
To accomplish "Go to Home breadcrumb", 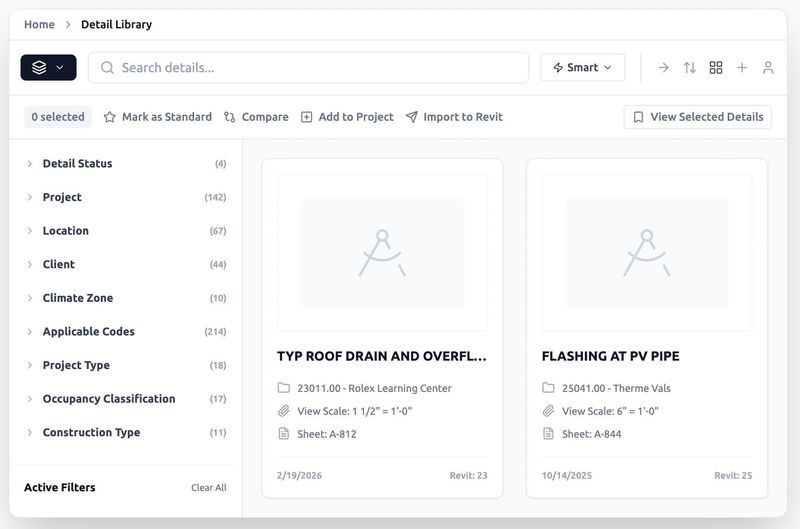I will pyautogui.click(x=39, y=24).
